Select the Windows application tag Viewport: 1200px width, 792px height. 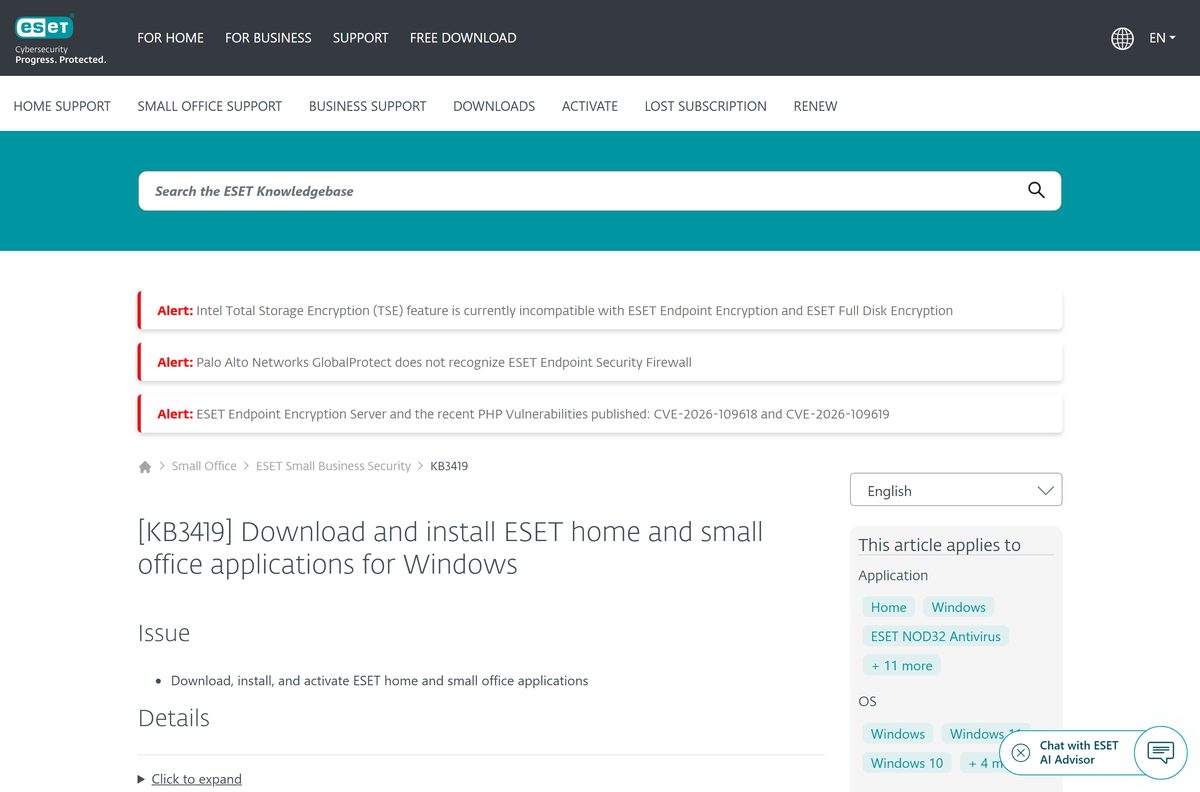click(x=958, y=607)
